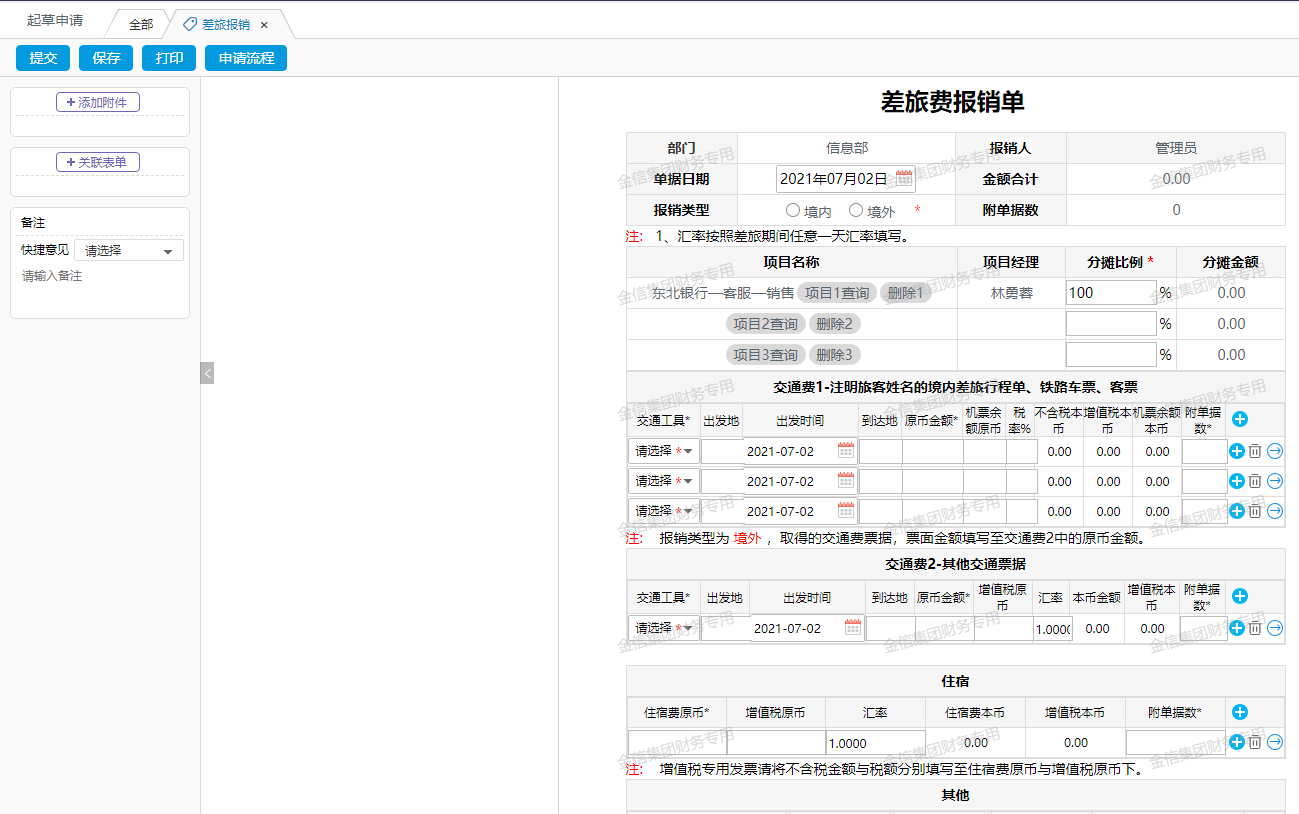Open the 快捷意见 dropdown
1299x814 pixels.
pyautogui.click(x=128, y=249)
